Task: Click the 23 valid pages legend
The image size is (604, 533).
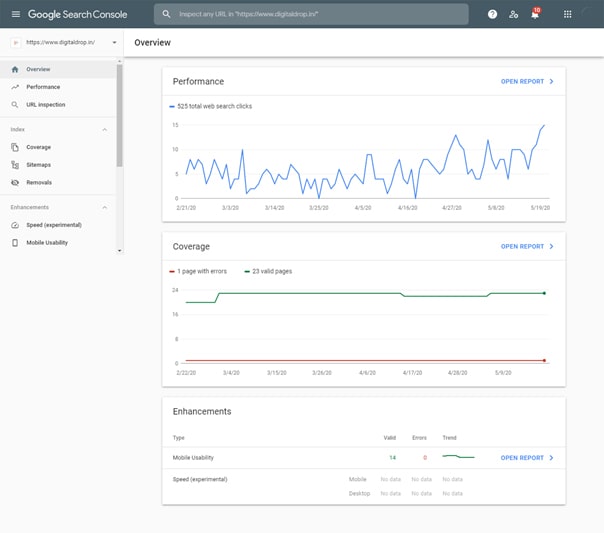Action: tap(268, 272)
